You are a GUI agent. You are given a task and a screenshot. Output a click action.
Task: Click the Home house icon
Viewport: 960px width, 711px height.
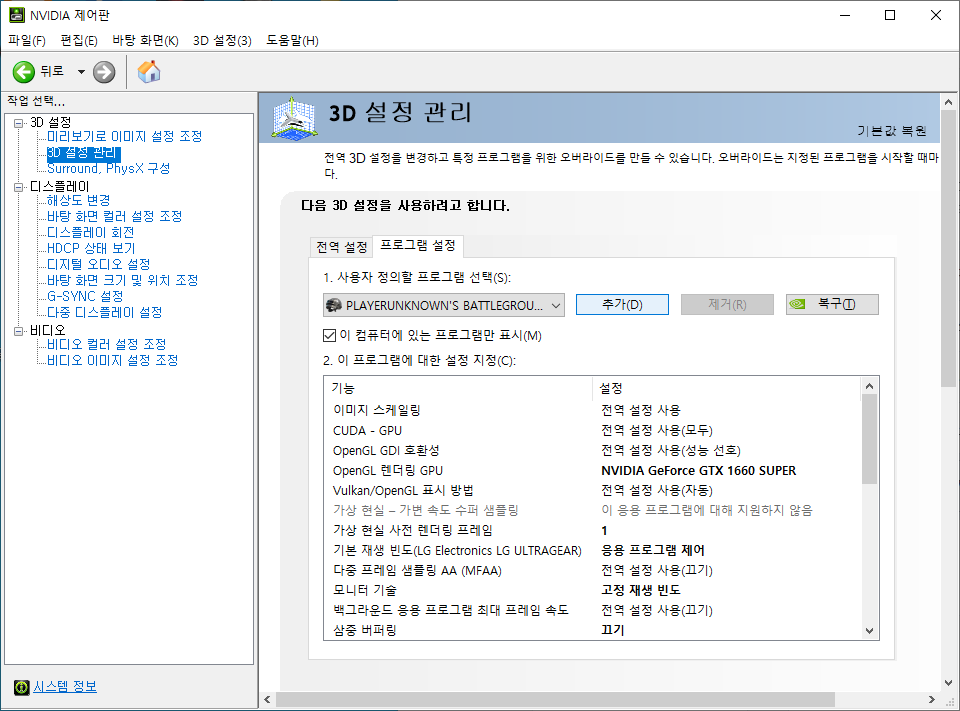[149, 72]
